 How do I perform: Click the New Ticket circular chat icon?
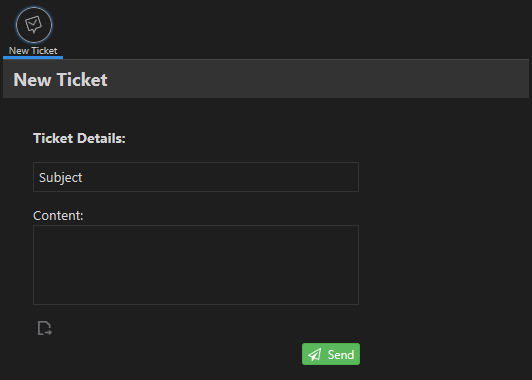click(x=34, y=25)
